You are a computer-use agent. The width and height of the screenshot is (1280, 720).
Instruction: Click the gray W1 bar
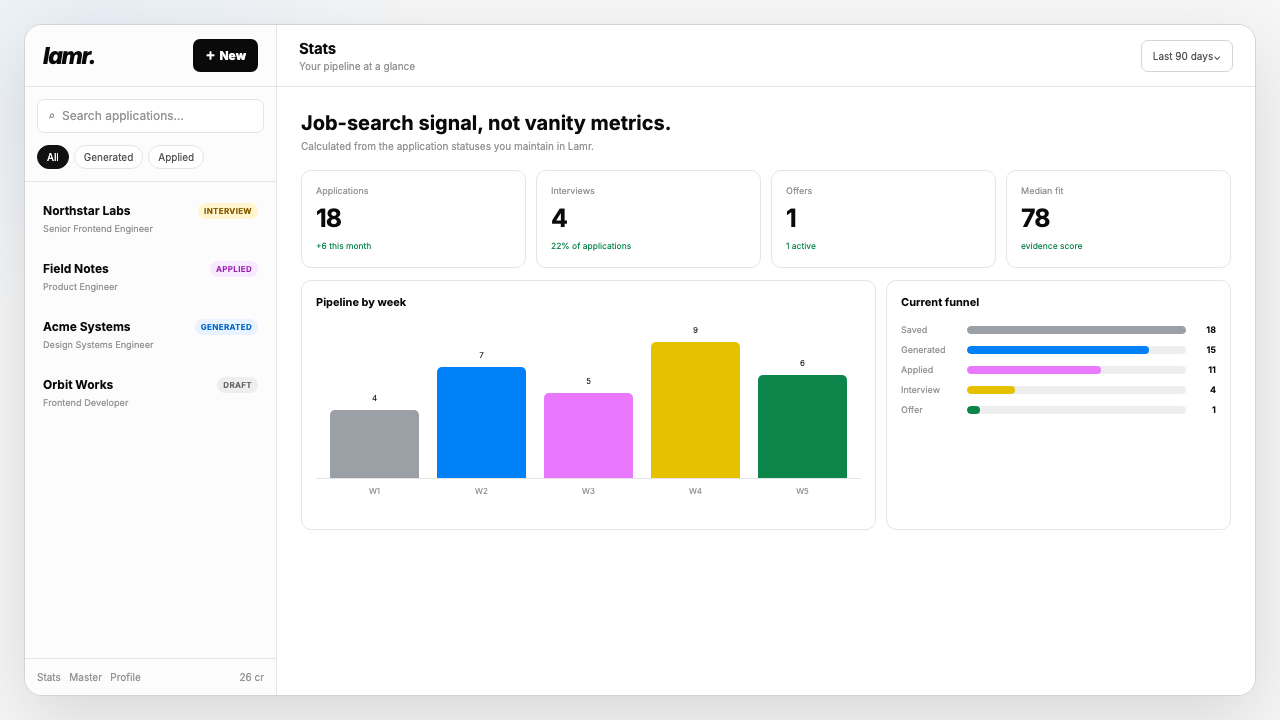coord(374,444)
